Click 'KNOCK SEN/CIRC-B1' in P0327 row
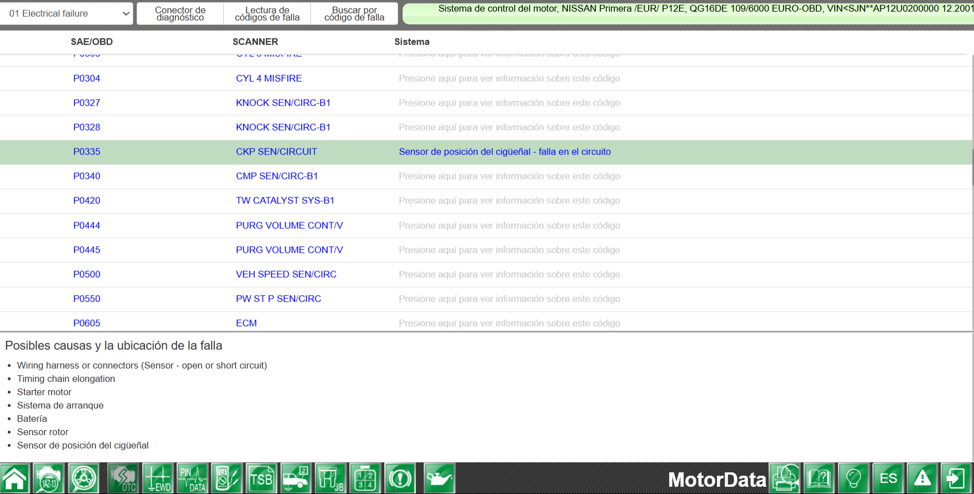This screenshot has height=494, width=974. coord(283,103)
